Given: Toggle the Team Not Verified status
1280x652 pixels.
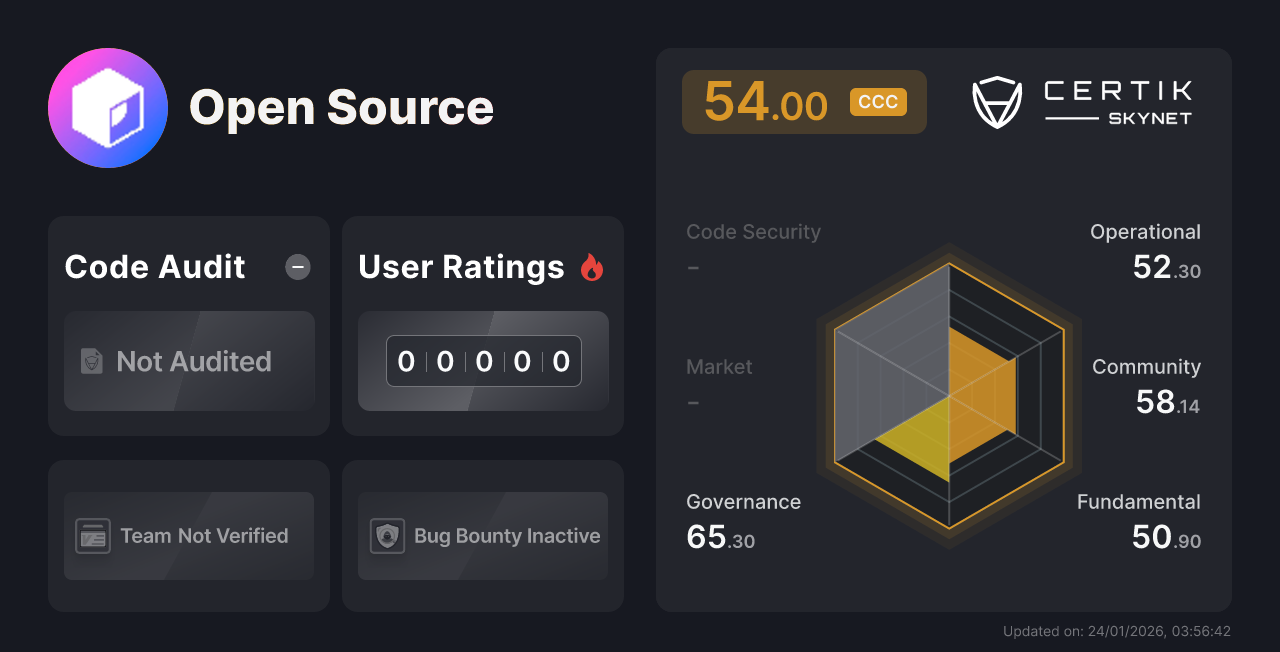Looking at the screenshot, I should 188,536.
